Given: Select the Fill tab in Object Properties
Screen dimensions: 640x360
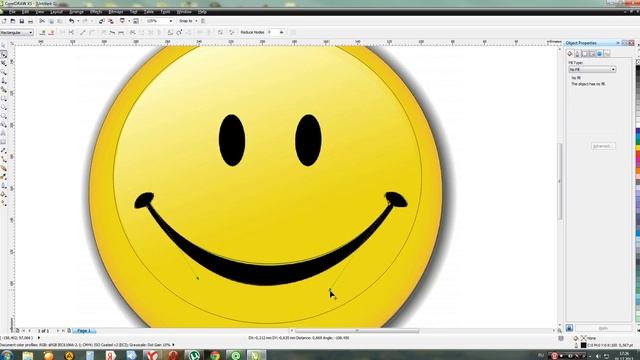Looking at the screenshot, I should click(x=570, y=53).
